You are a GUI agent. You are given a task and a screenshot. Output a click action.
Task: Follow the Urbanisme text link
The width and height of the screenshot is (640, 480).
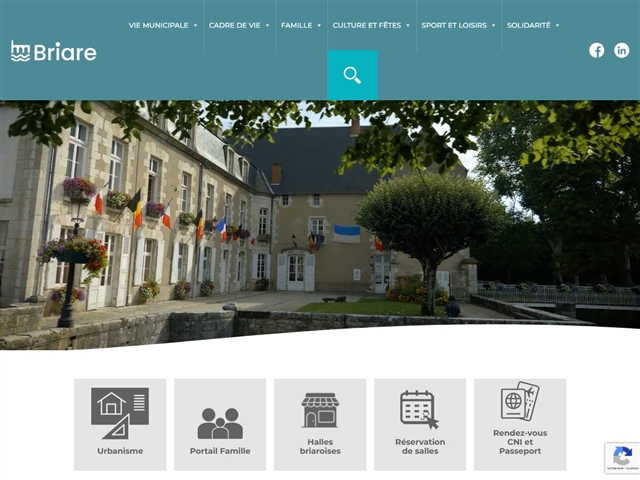pyautogui.click(x=120, y=451)
